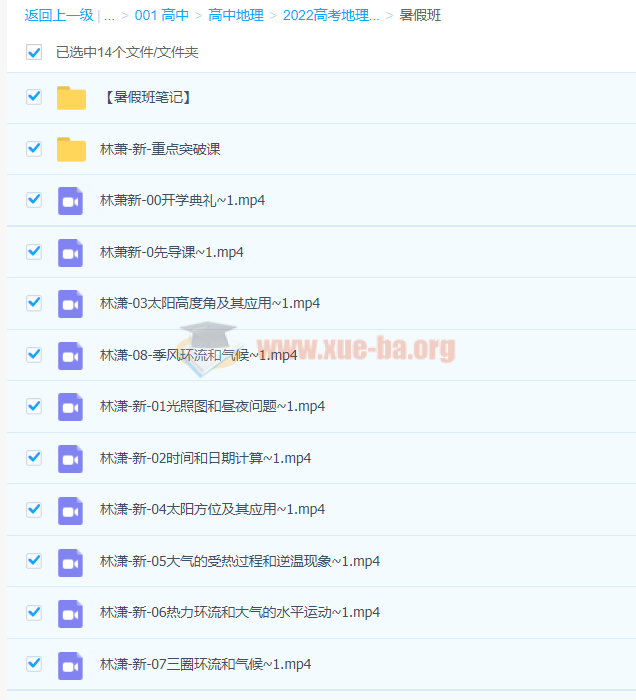Uncheck the 林潇-新-重点突破课 folder checkbox
This screenshot has width=636, height=700.
[x=34, y=148]
